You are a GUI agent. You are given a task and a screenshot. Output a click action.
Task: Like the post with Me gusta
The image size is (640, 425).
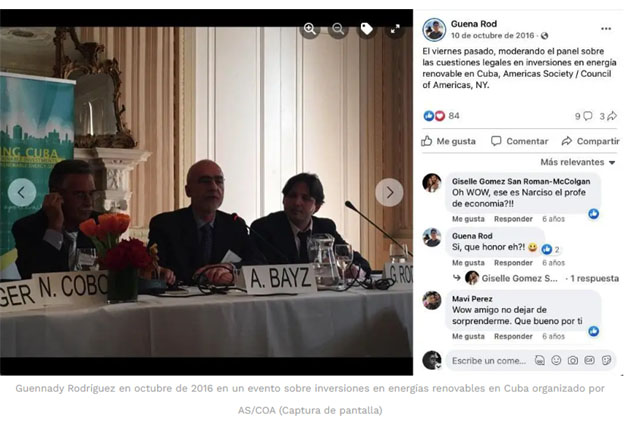point(449,141)
